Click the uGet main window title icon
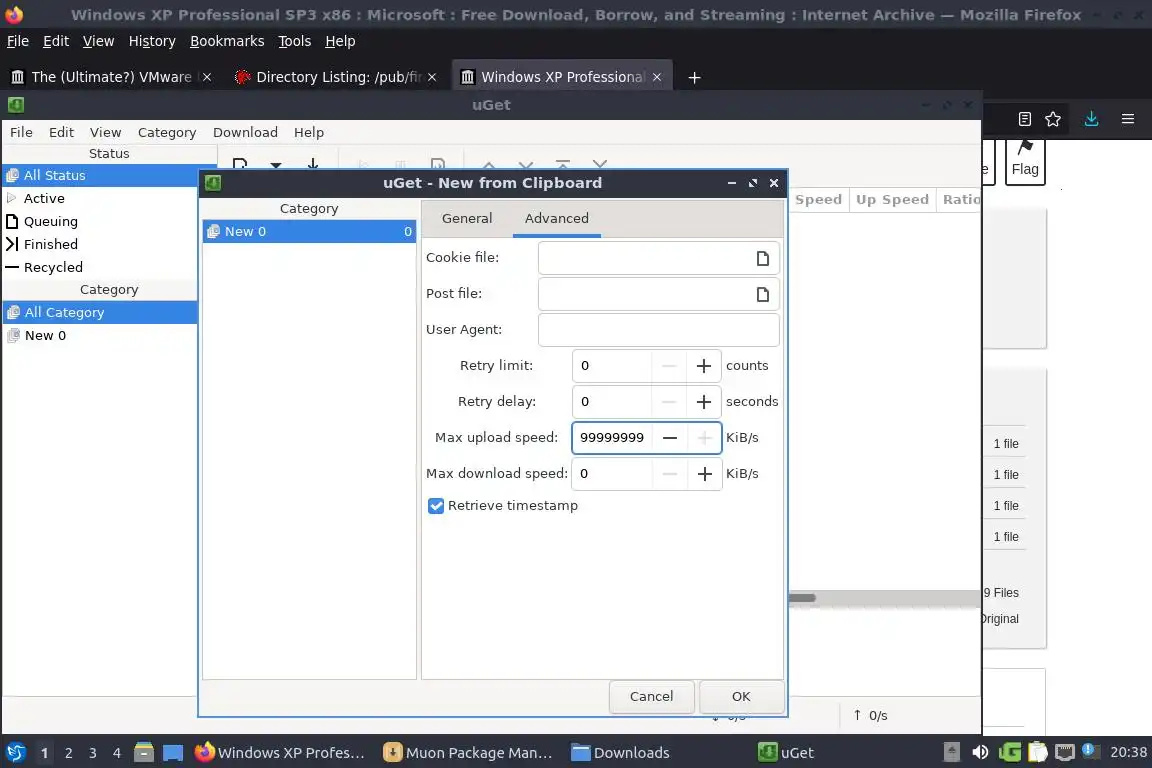The image size is (1152, 768). click(x=16, y=105)
